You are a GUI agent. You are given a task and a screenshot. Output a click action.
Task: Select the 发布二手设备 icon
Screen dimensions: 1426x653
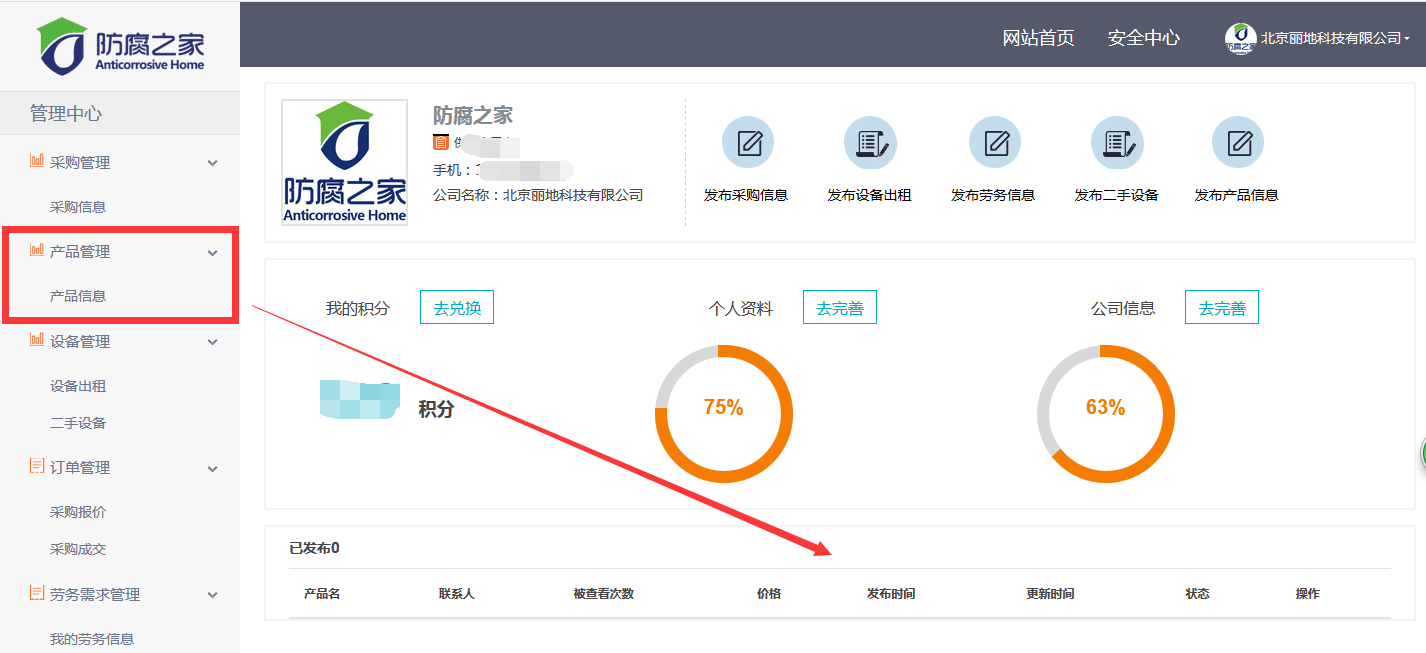1116,143
